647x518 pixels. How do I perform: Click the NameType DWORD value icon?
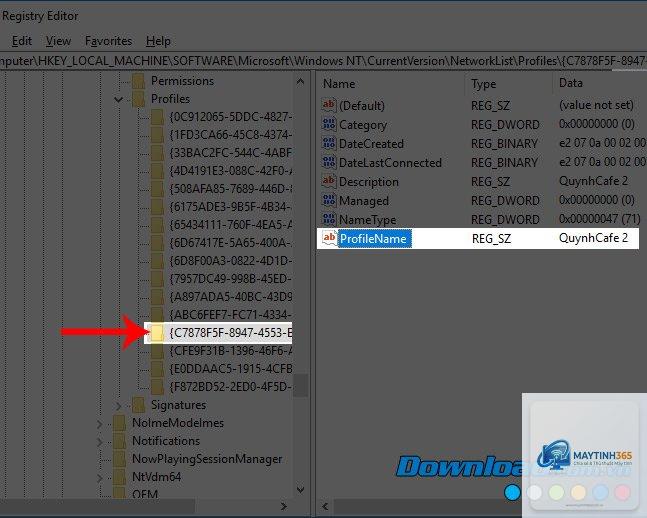tap(329, 219)
